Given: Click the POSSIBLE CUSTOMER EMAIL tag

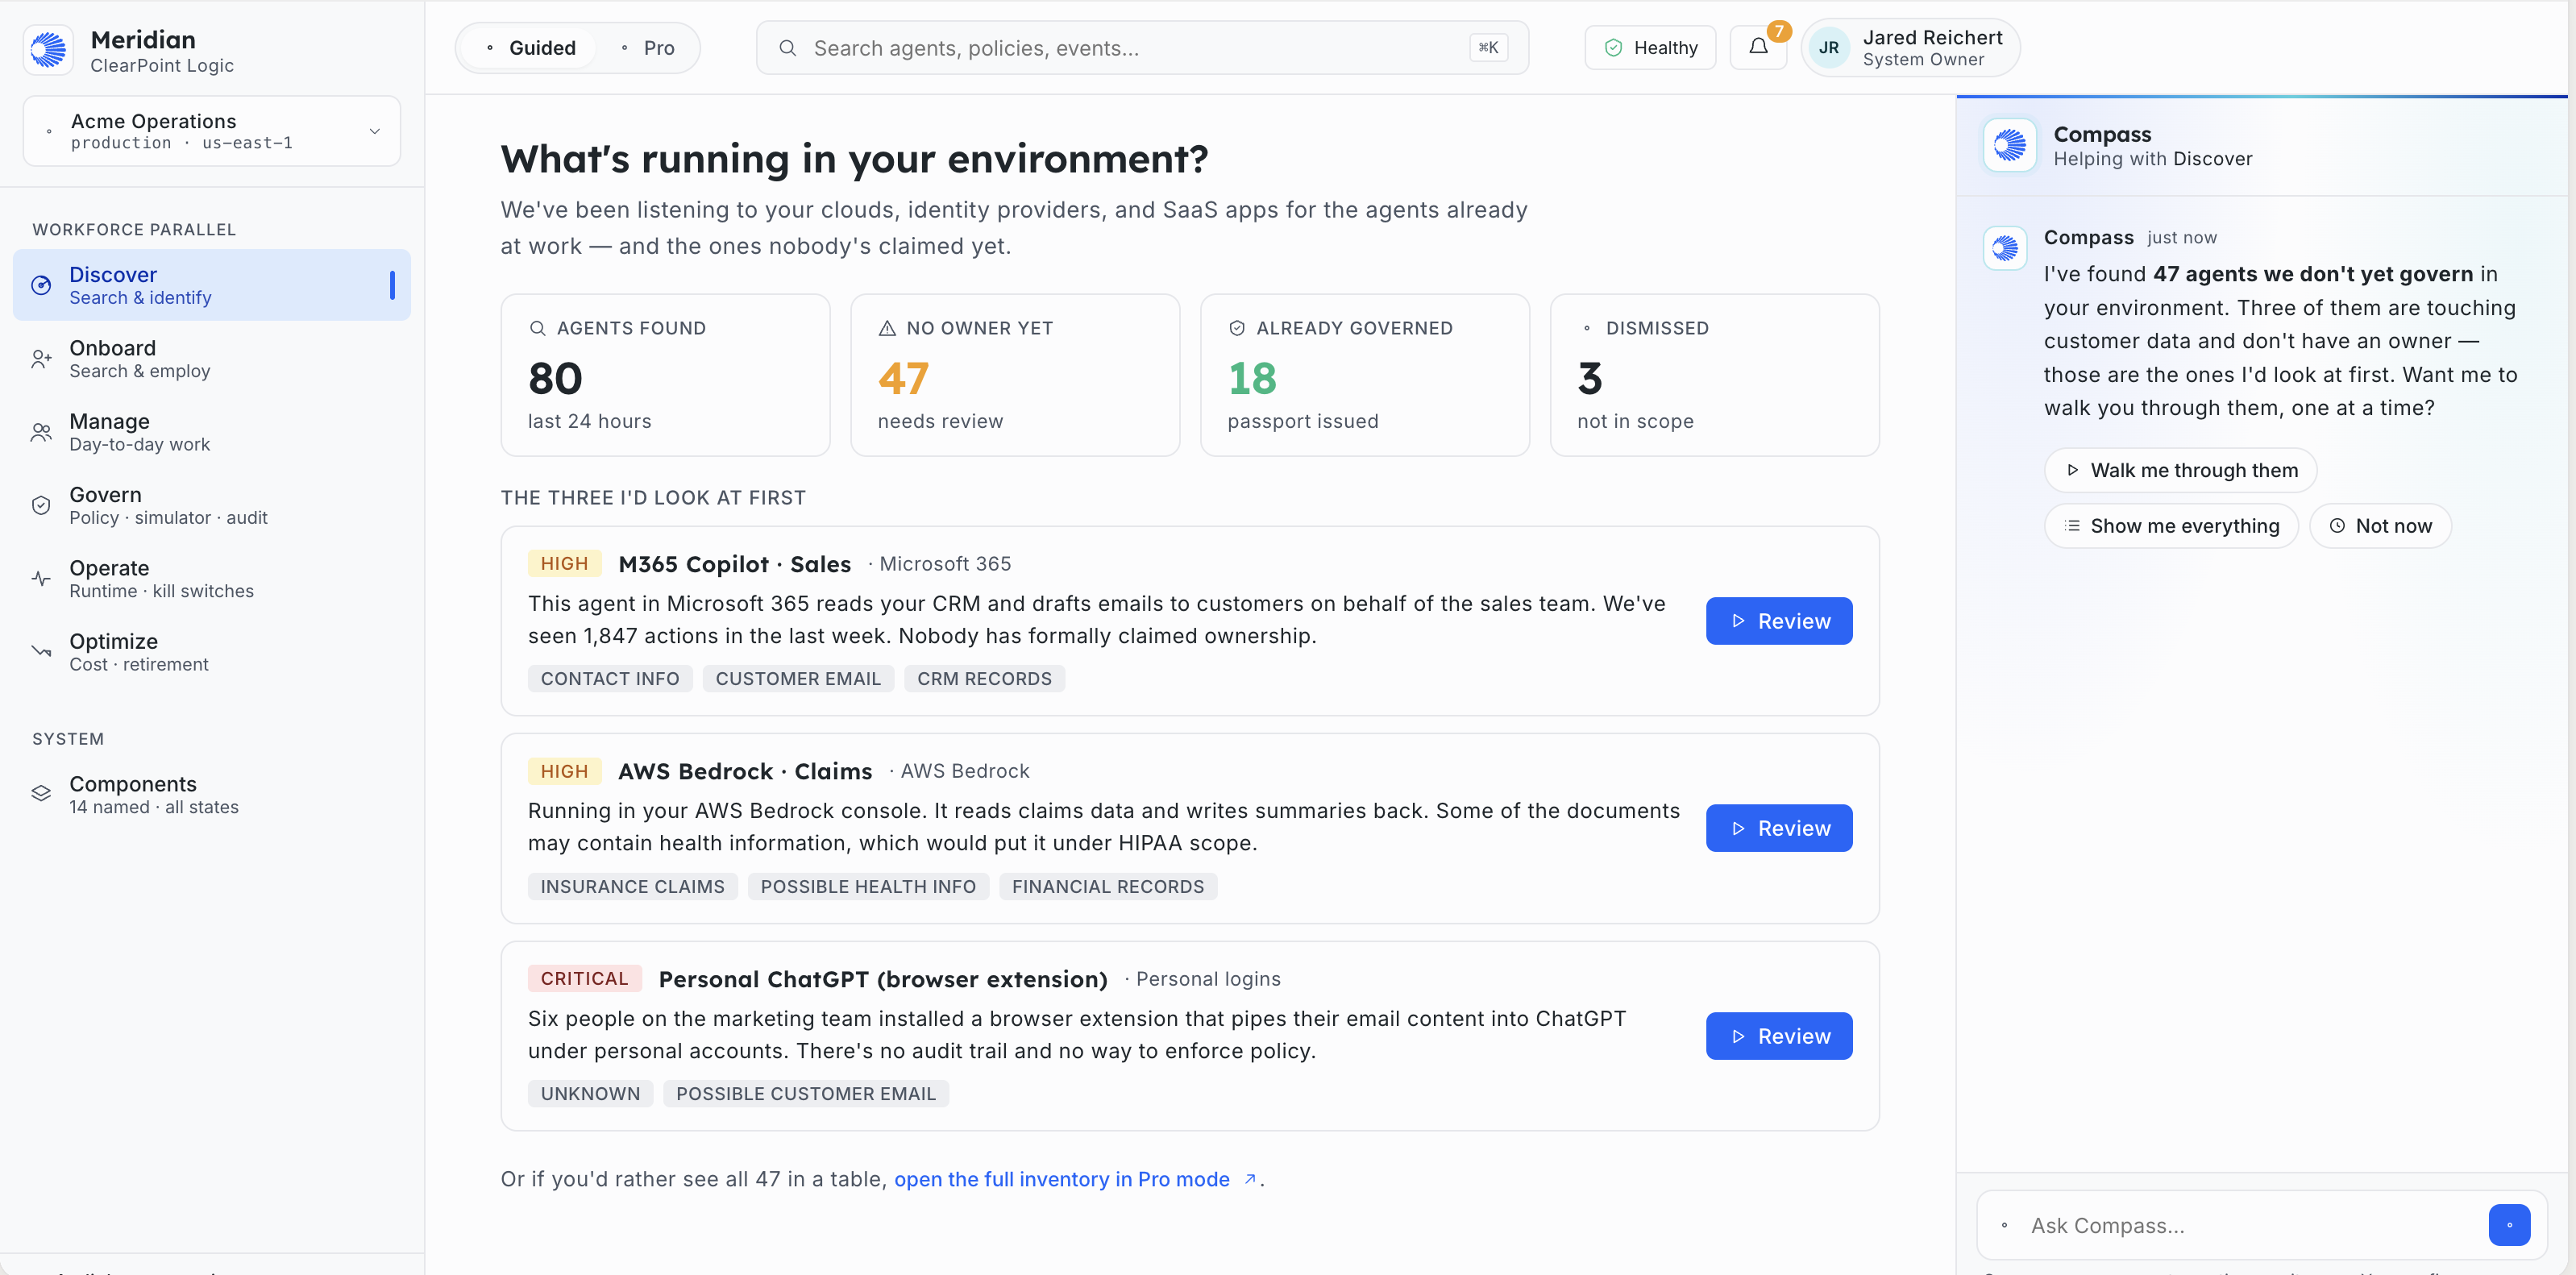Looking at the screenshot, I should tap(806, 1094).
